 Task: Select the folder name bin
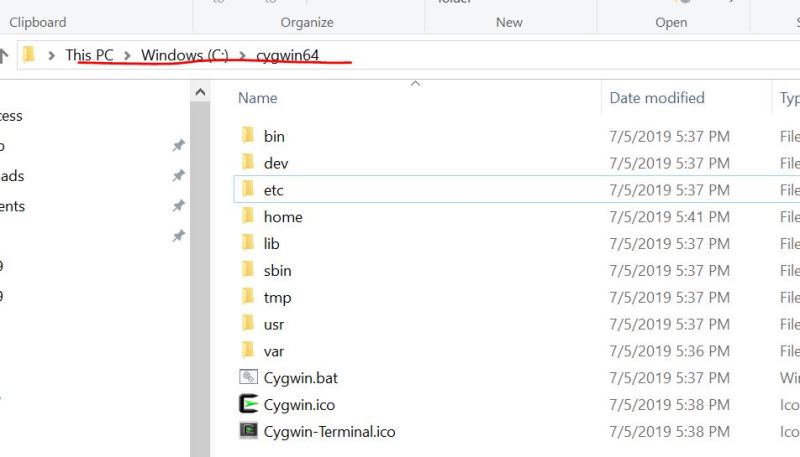[x=274, y=136]
